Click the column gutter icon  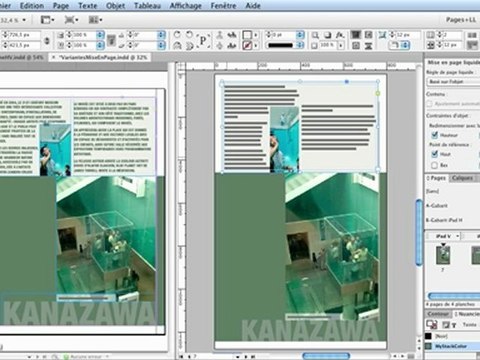coord(431,45)
